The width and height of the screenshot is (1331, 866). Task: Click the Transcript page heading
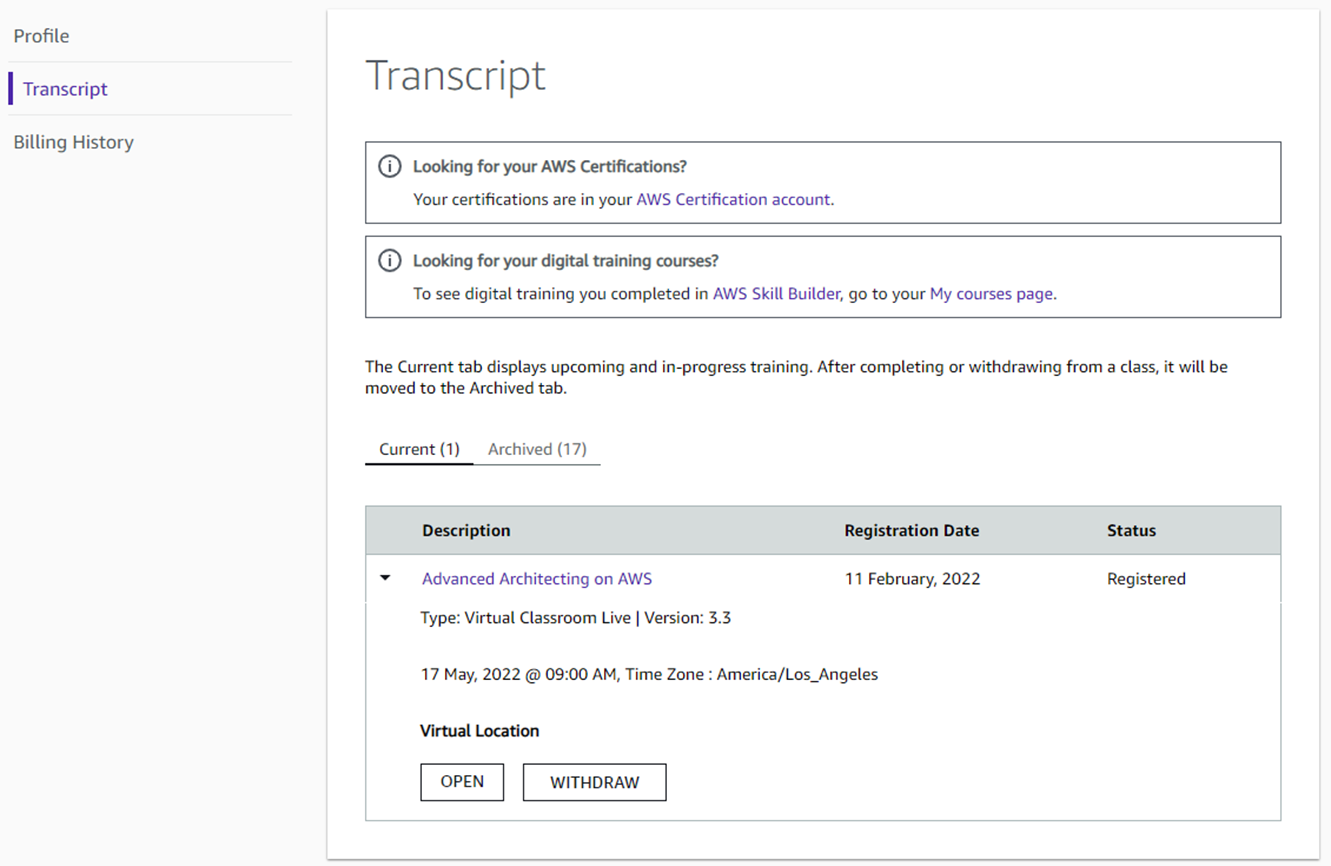point(456,76)
